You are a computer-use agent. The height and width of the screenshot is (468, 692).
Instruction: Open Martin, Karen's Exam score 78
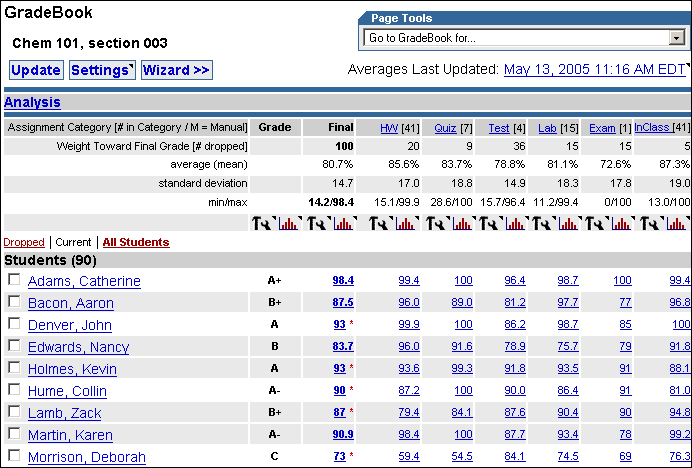[625, 434]
